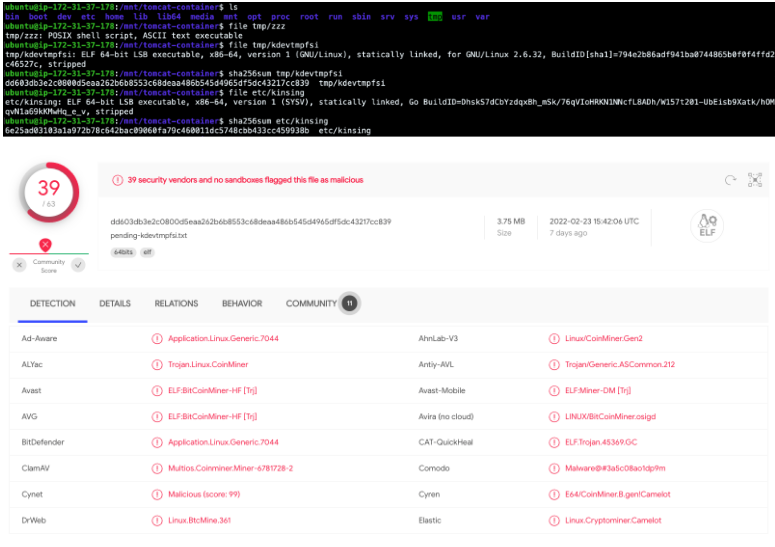Viewport: 775px width, 547px height.
Task: Click the 64bits tag
Action: coord(124,253)
